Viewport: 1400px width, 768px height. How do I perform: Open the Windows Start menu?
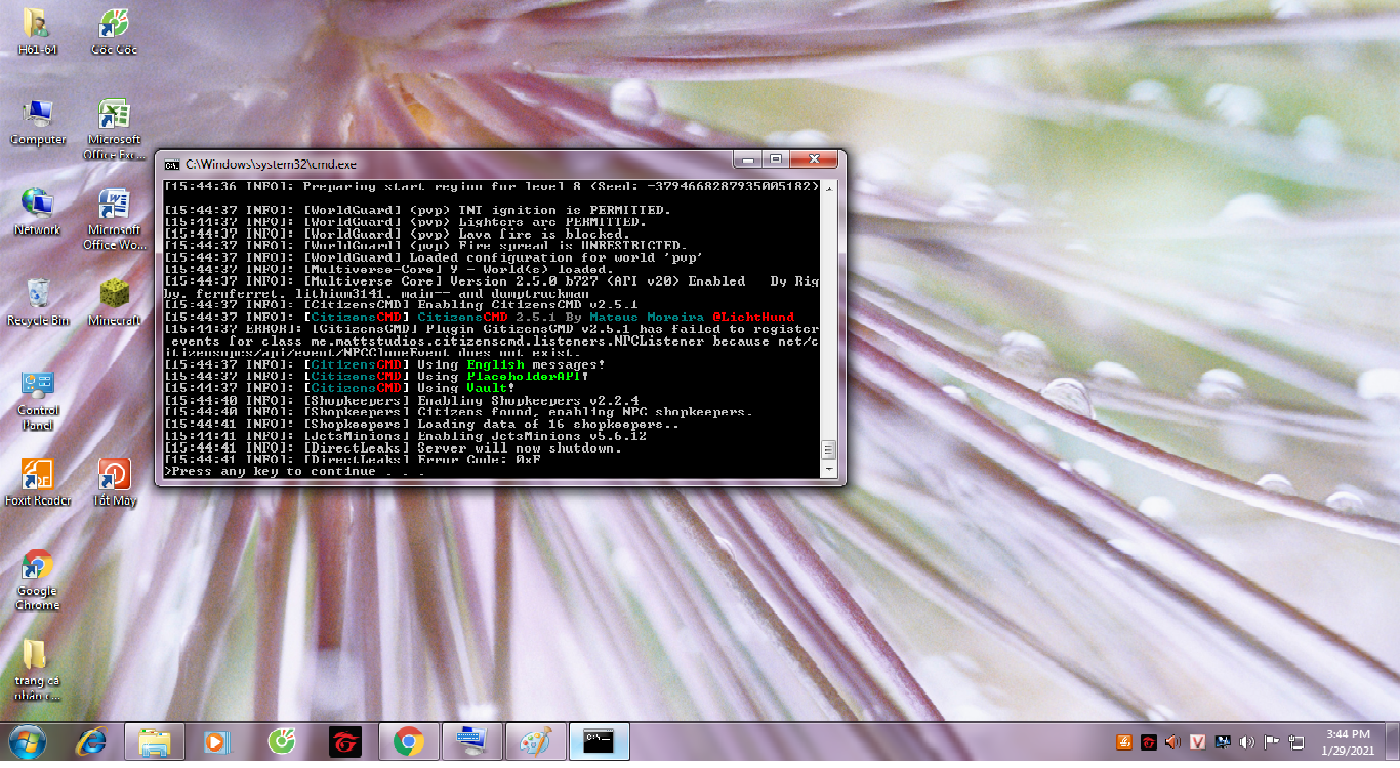pos(27,742)
